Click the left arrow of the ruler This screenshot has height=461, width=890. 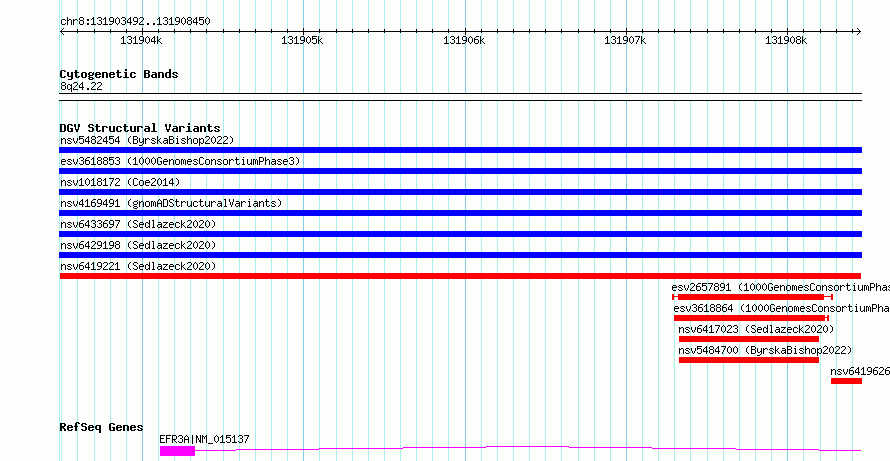62,32
